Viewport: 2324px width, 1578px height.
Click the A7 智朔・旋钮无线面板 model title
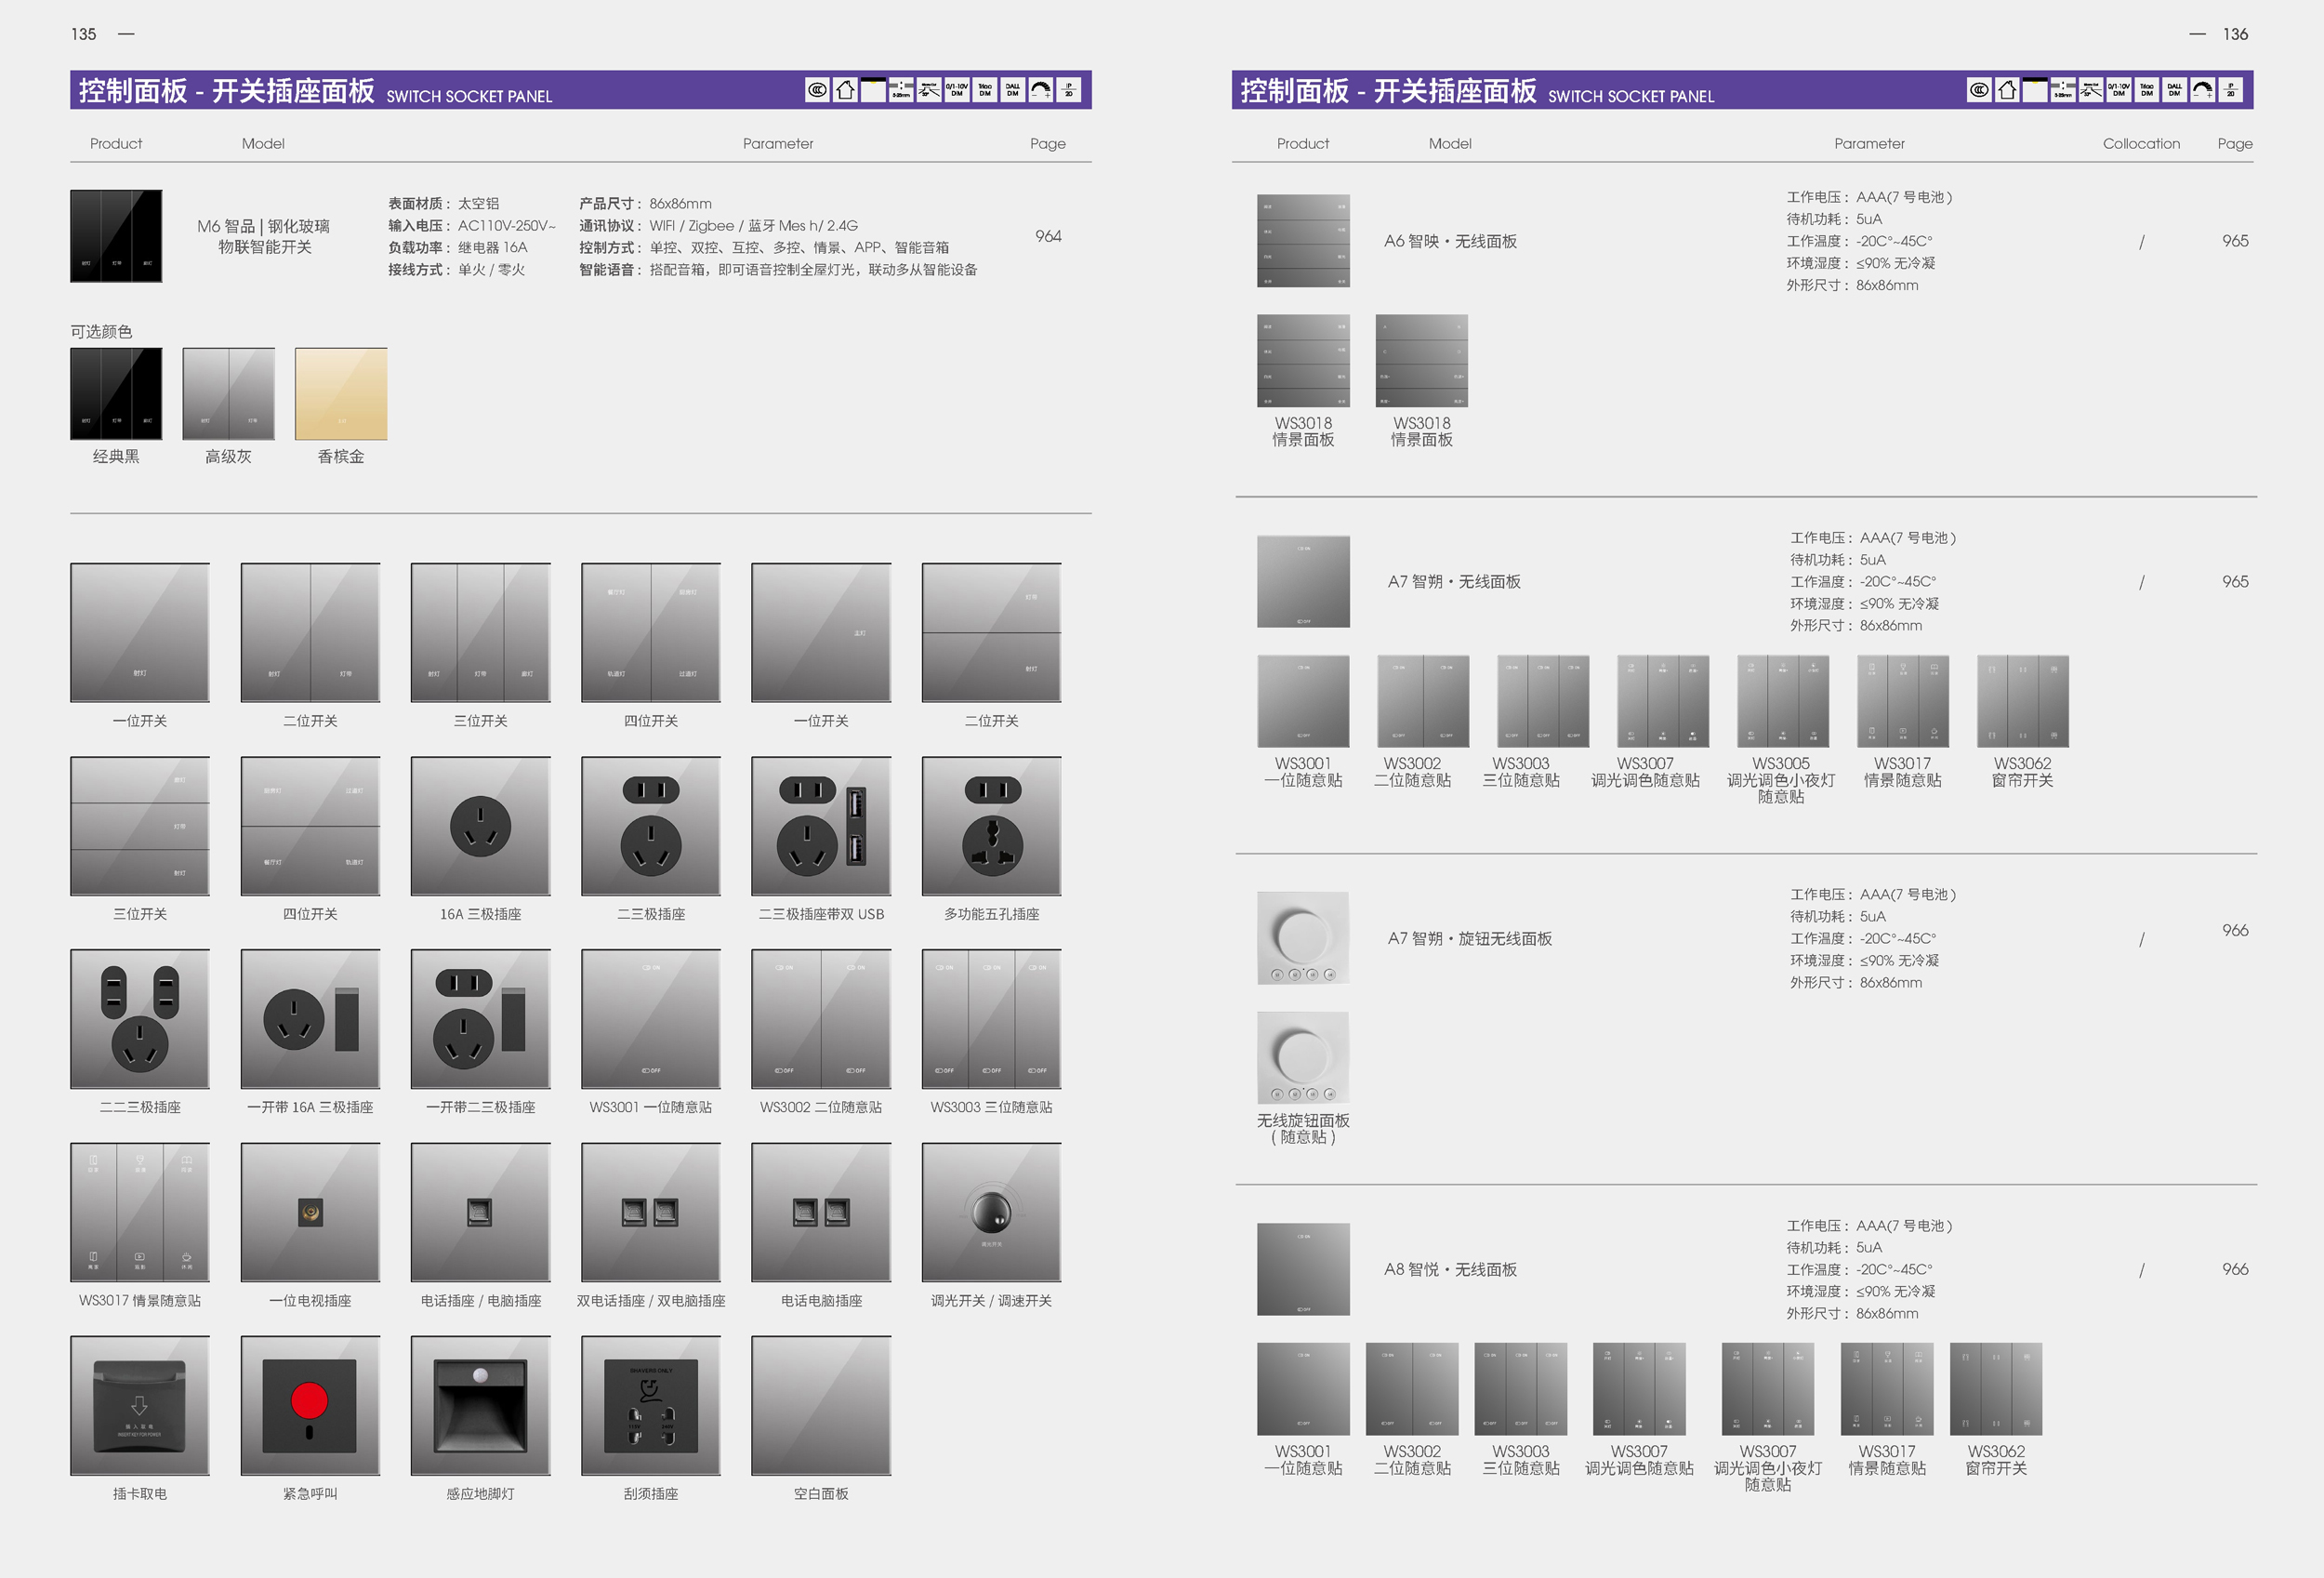(x=1469, y=938)
